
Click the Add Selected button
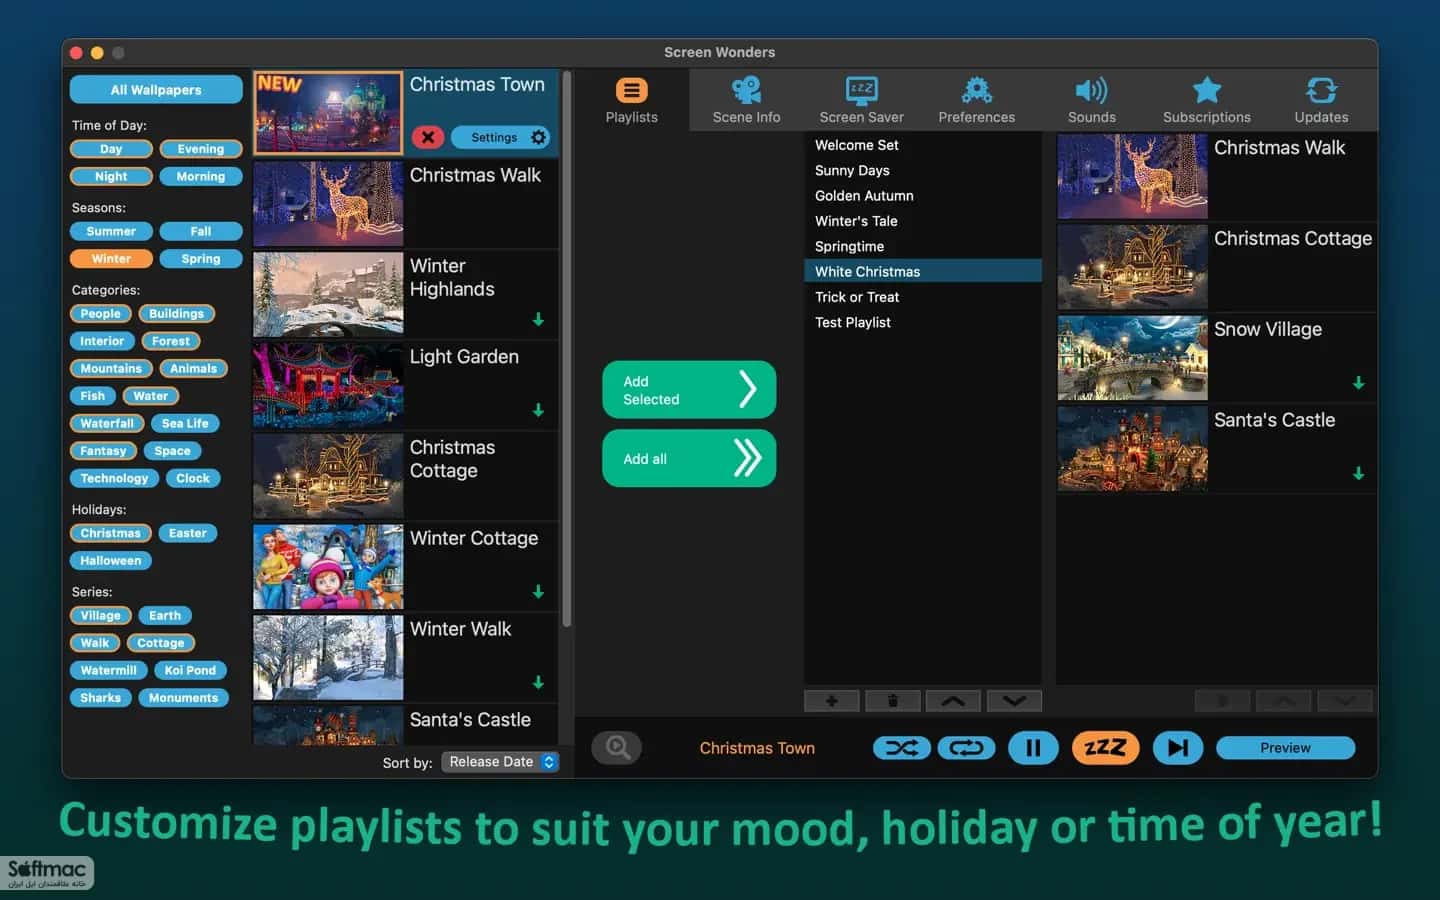(x=689, y=390)
